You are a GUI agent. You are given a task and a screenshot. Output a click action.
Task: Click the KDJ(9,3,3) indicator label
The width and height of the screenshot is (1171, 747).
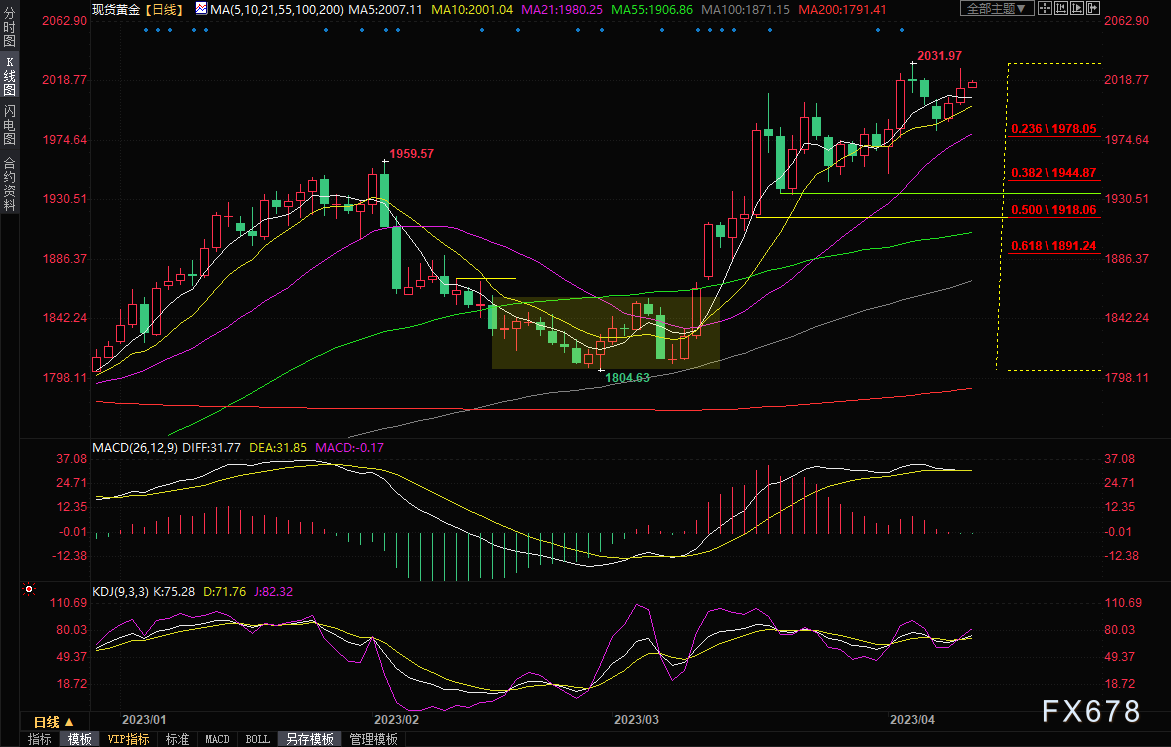(x=120, y=592)
